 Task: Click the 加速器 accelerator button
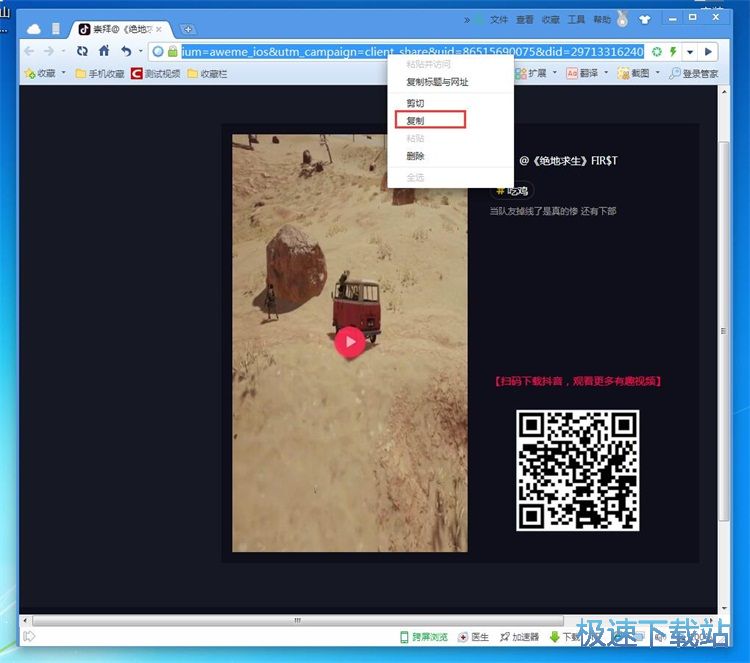click(x=519, y=637)
